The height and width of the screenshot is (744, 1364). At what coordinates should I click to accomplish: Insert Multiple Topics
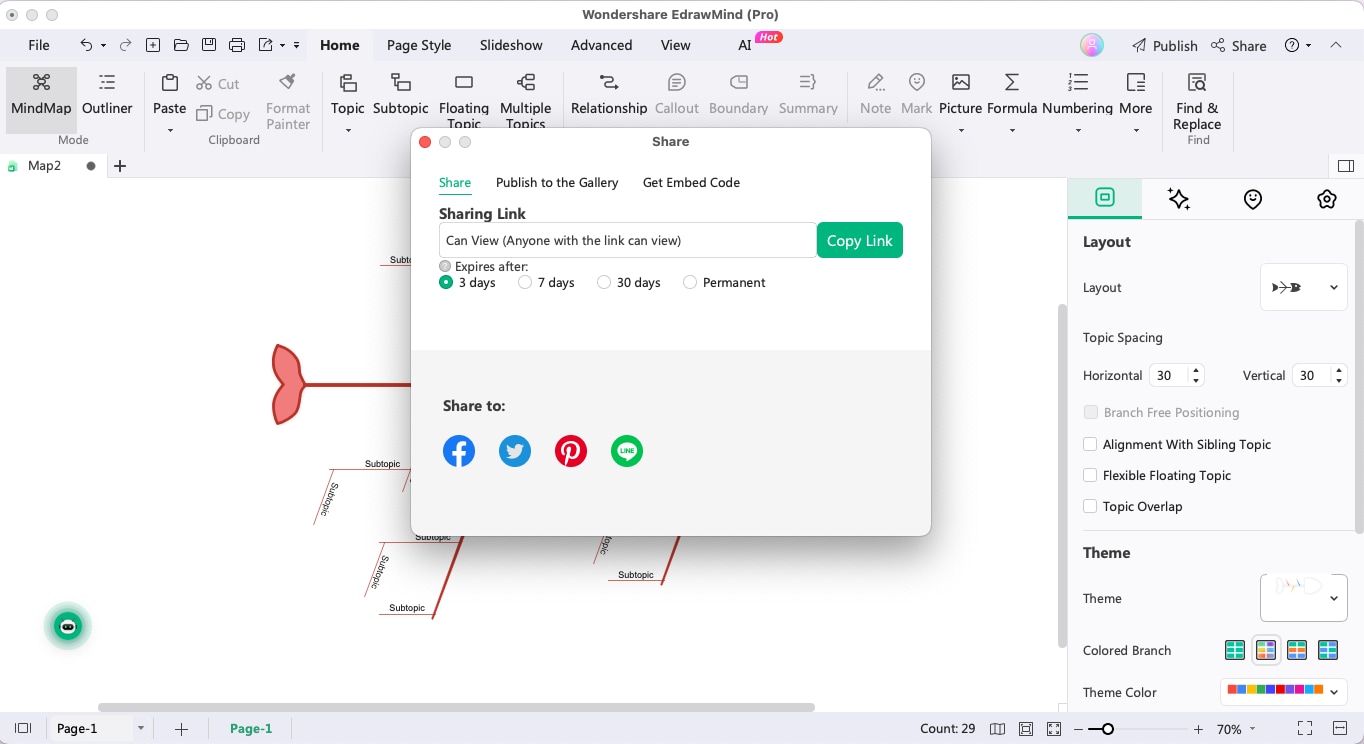coord(526,100)
